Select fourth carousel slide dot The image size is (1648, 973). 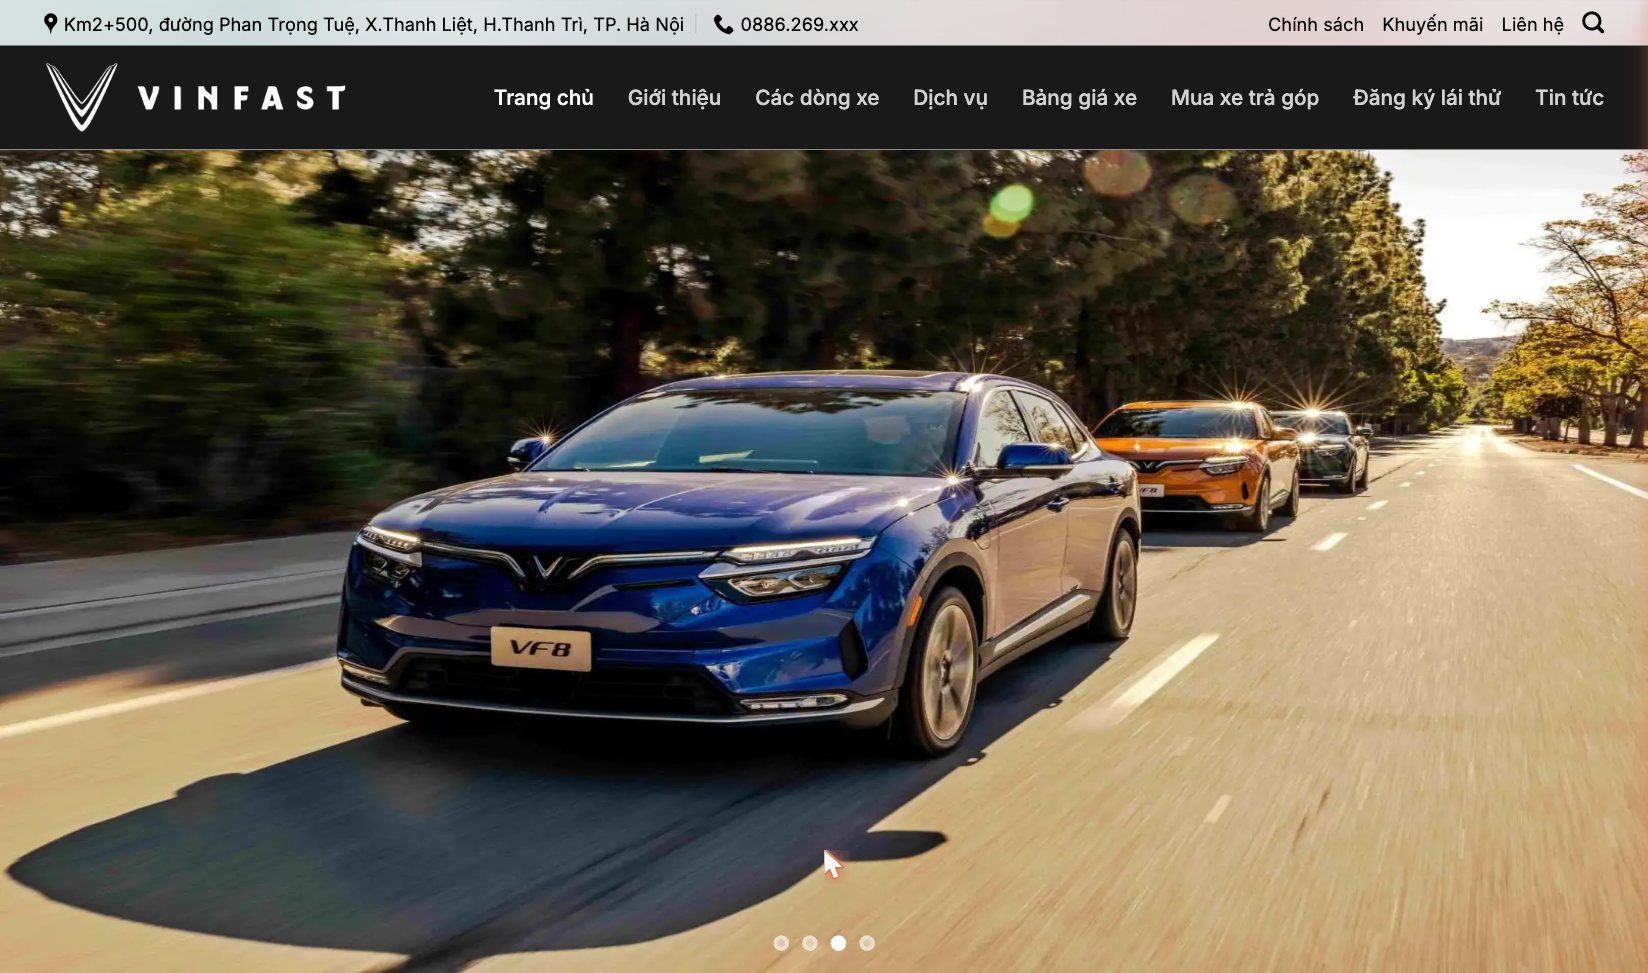tap(867, 943)
